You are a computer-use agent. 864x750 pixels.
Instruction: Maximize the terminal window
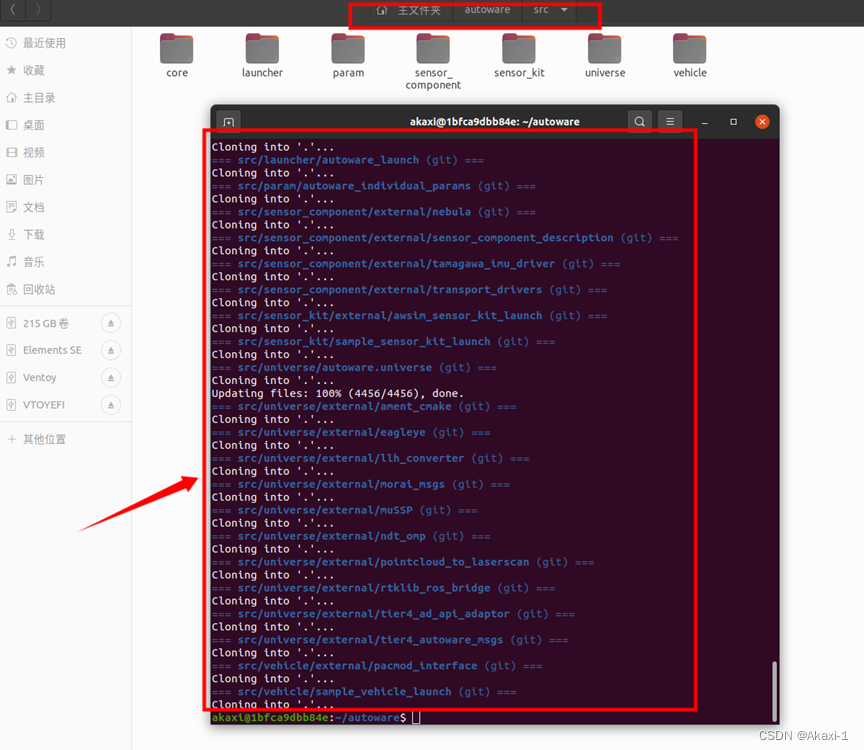click(x=733, y=122)
